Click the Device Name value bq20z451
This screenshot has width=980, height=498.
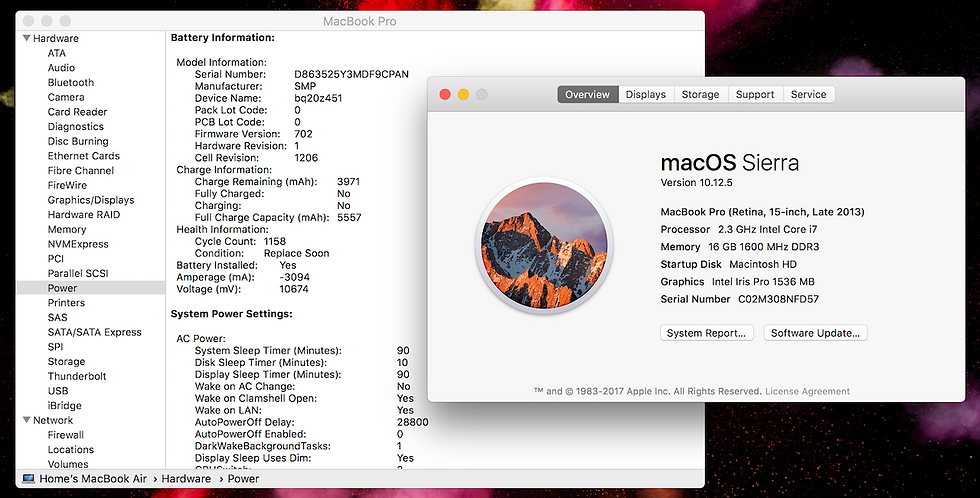click(x=318, y=98)
